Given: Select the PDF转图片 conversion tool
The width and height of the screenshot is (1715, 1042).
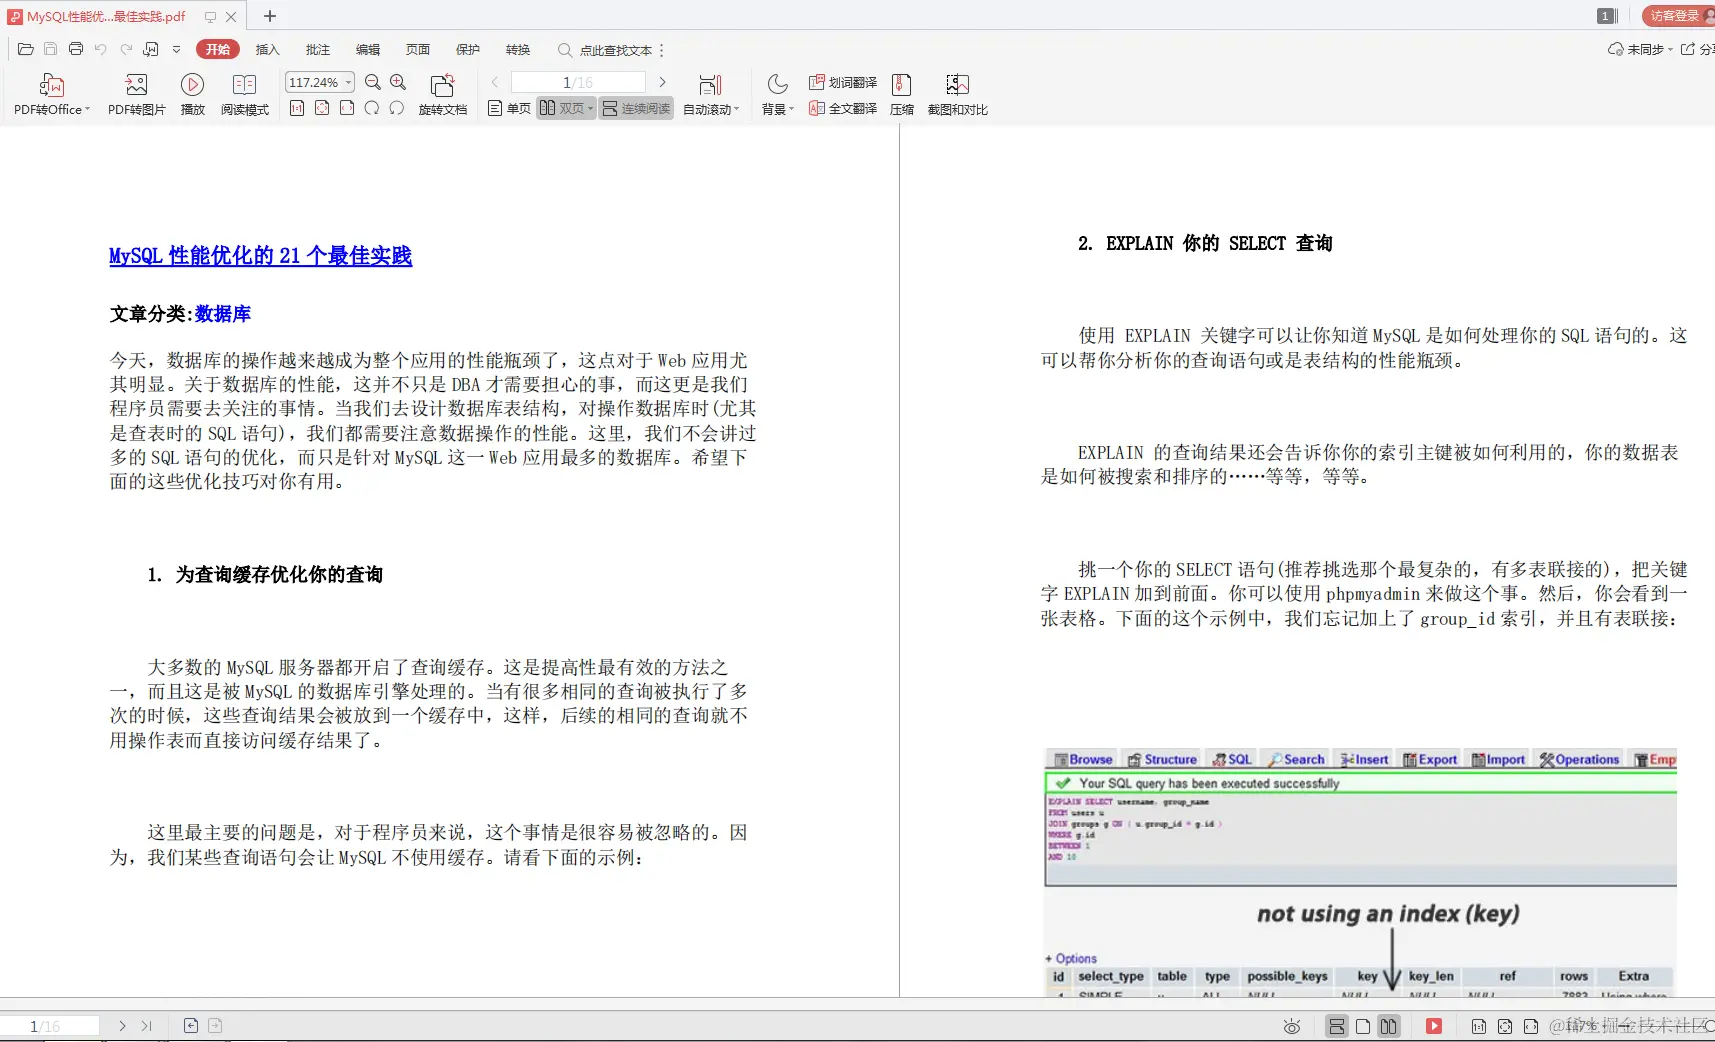Looking at the screenshot, I should pyautogui.click(x=136, y=93).
